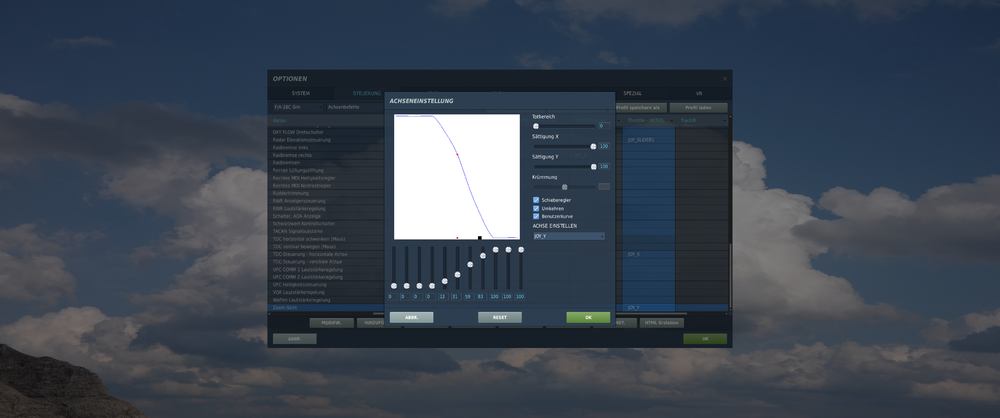Switch to the STEUERUNG tab in Optionen
This screenshot has height=418, width=1000.
tap(367, 93)
